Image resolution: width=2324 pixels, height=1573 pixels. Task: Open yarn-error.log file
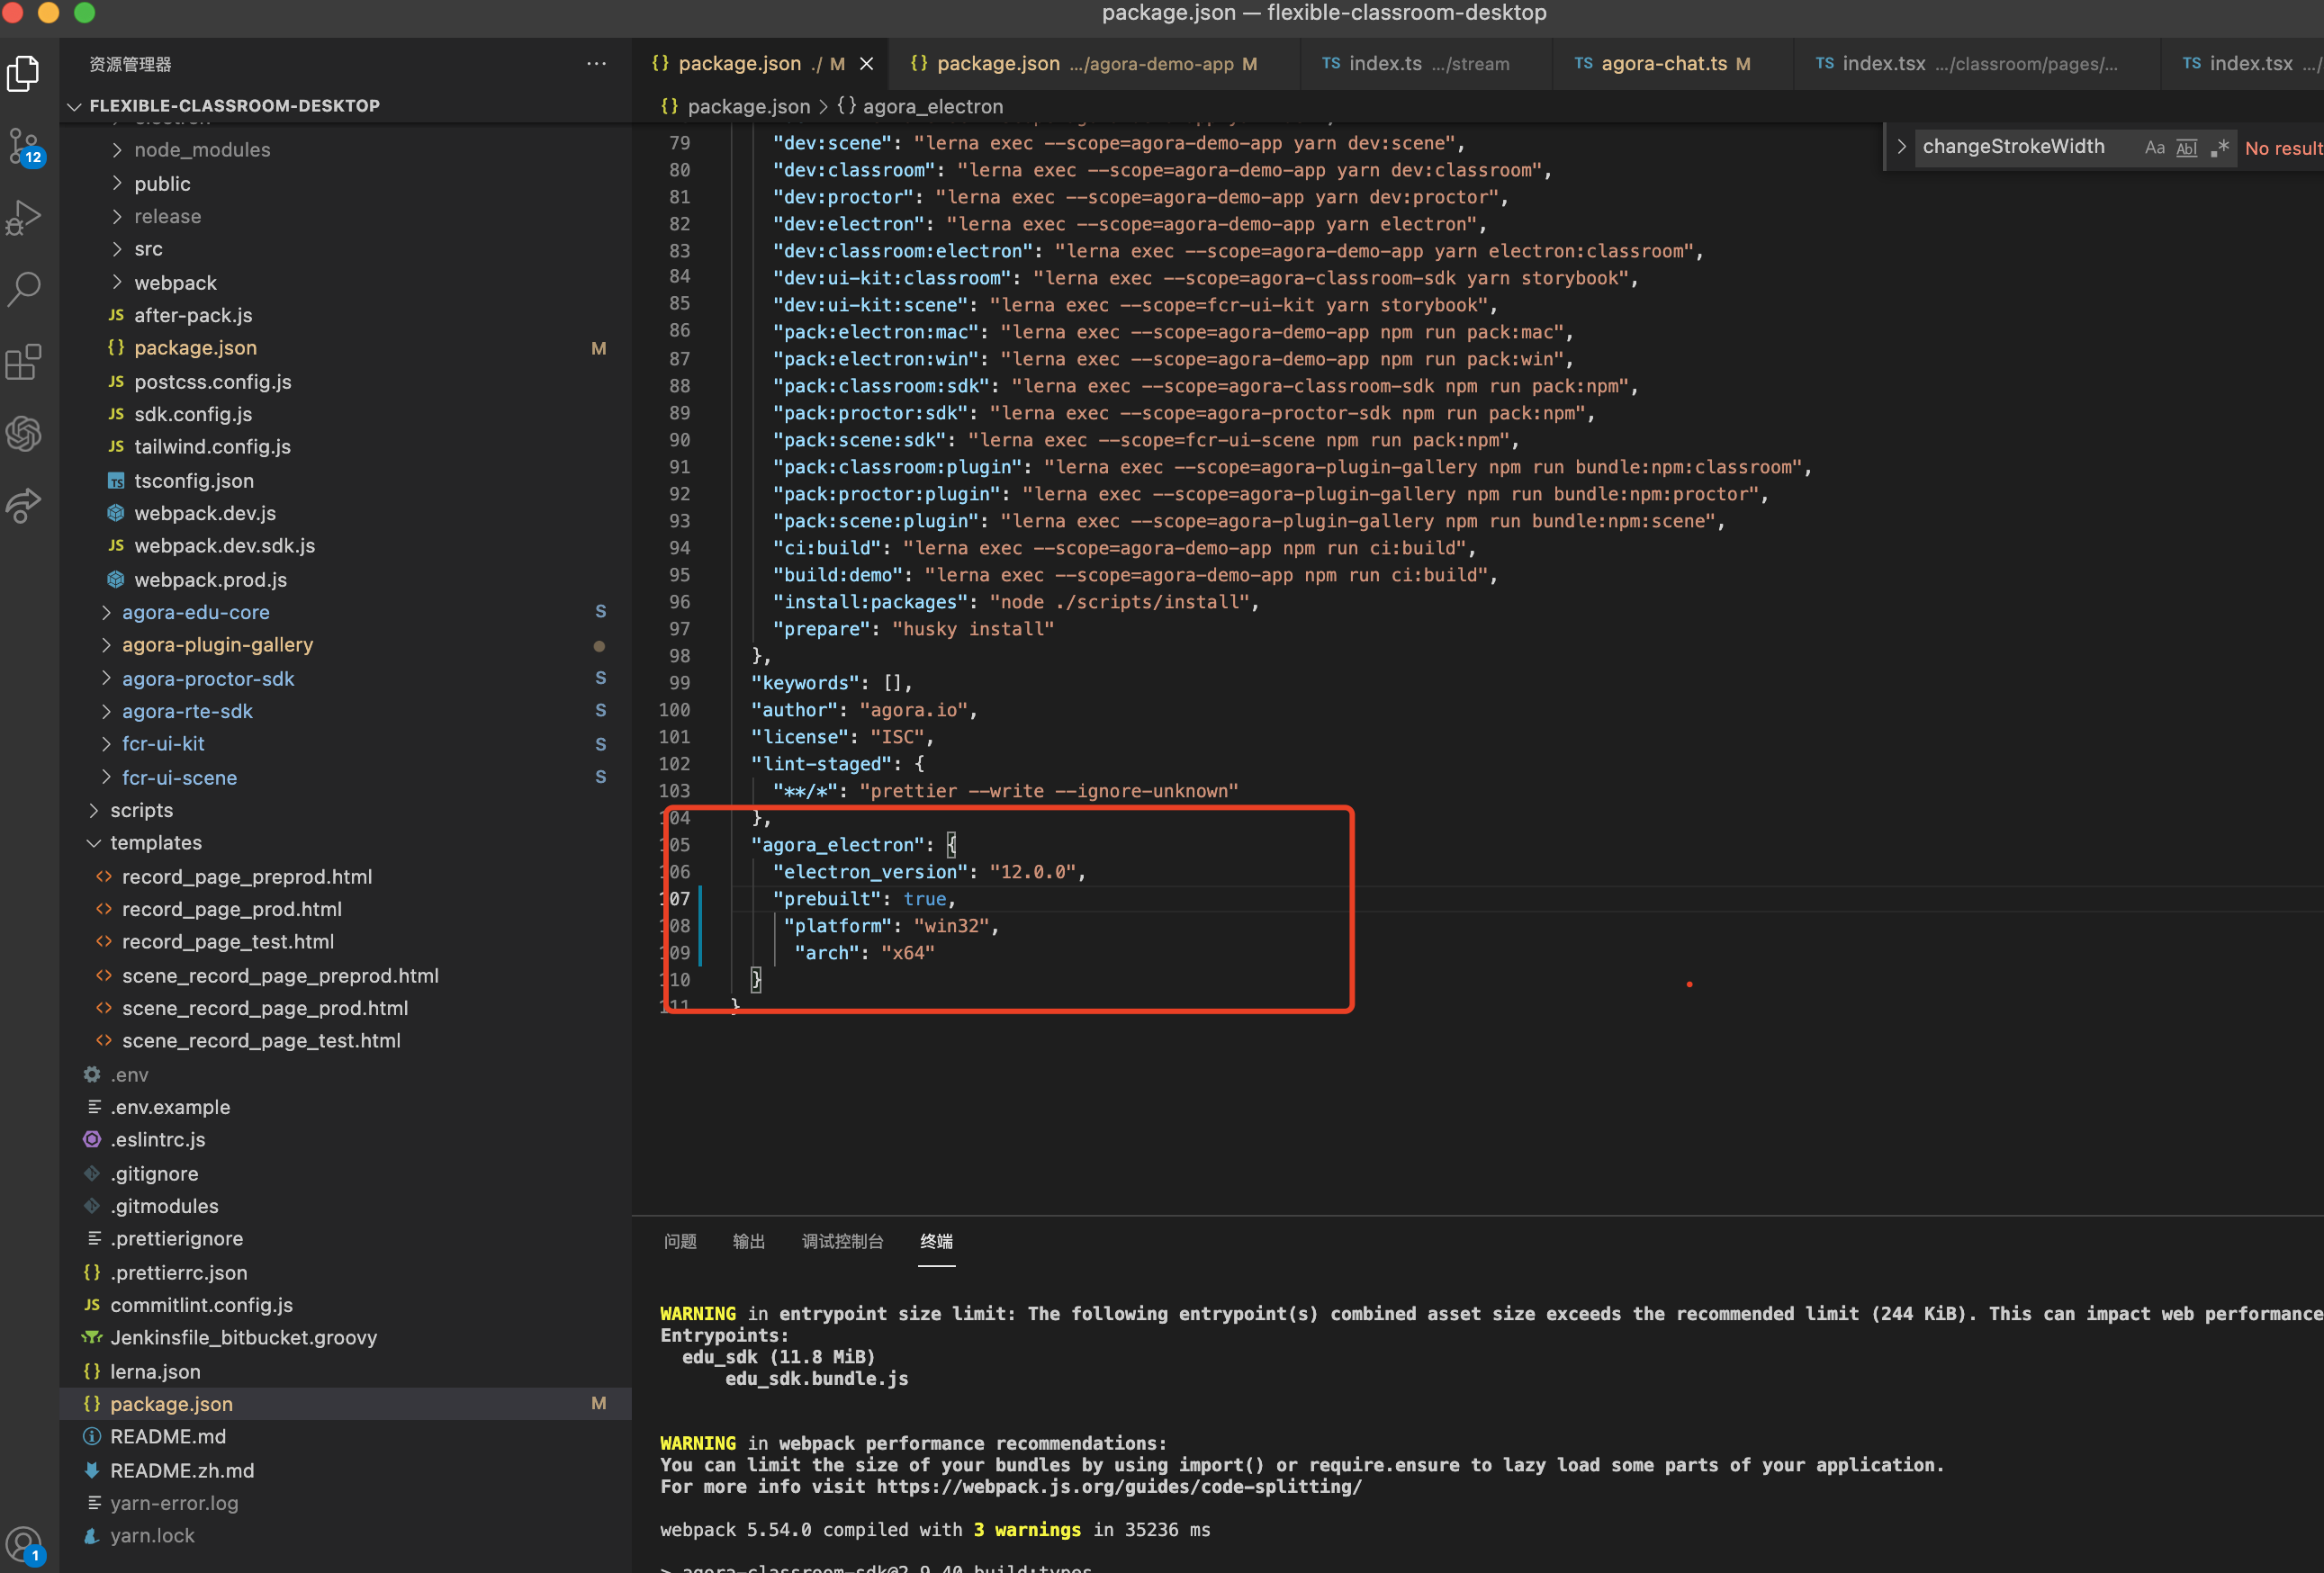click(x=174, y=1502)
